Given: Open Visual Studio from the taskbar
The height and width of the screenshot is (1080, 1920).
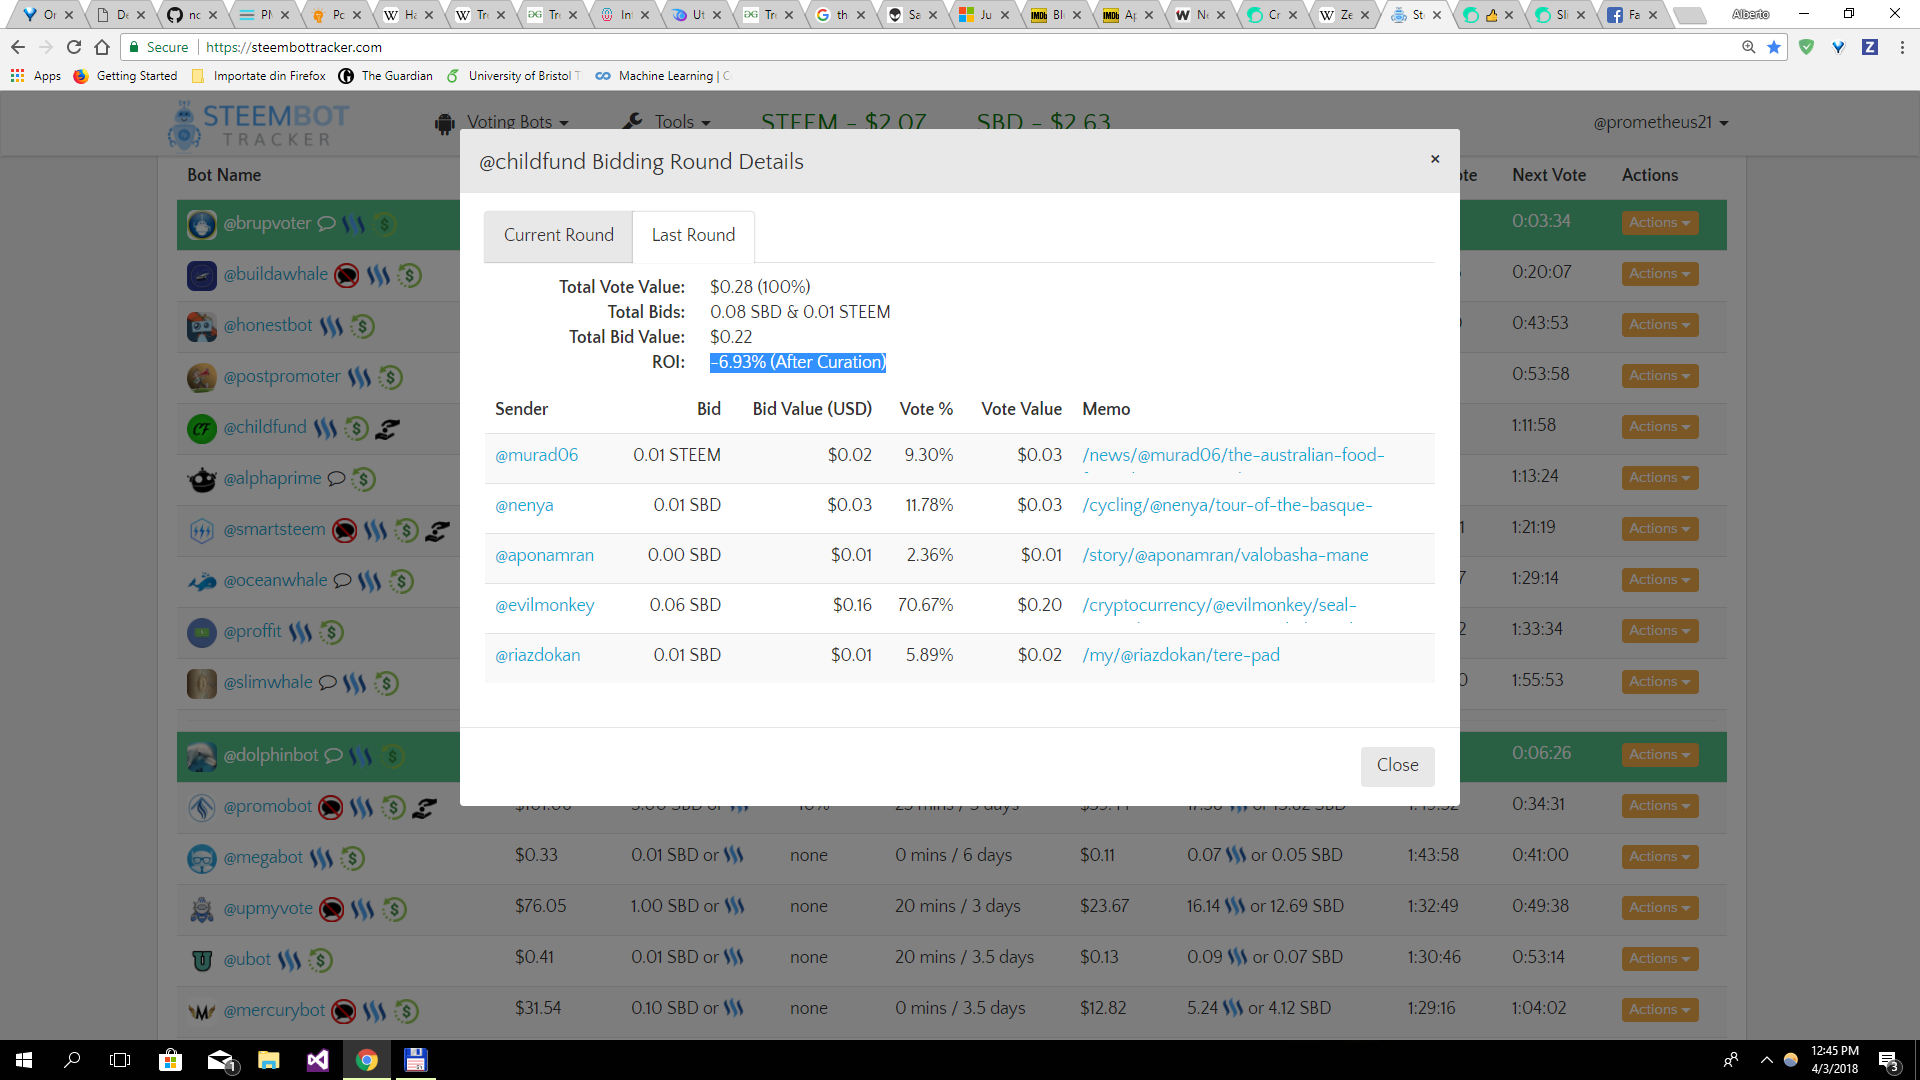Looking at the screenshot, I should pos(318,1060).
